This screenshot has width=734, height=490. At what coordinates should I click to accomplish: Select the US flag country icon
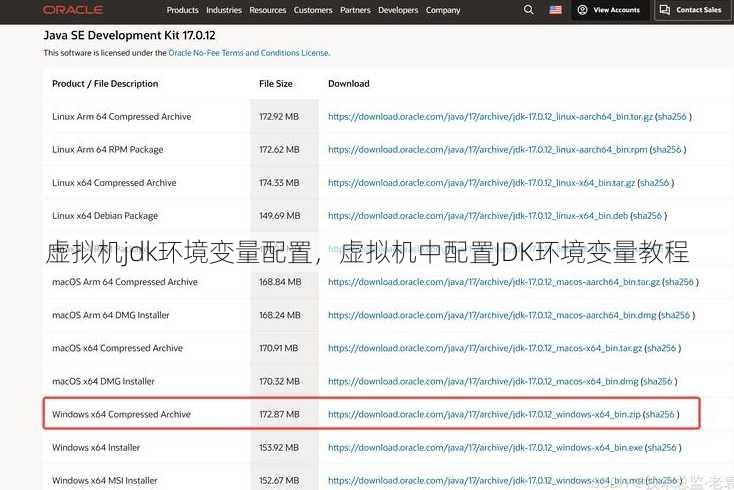556,10
